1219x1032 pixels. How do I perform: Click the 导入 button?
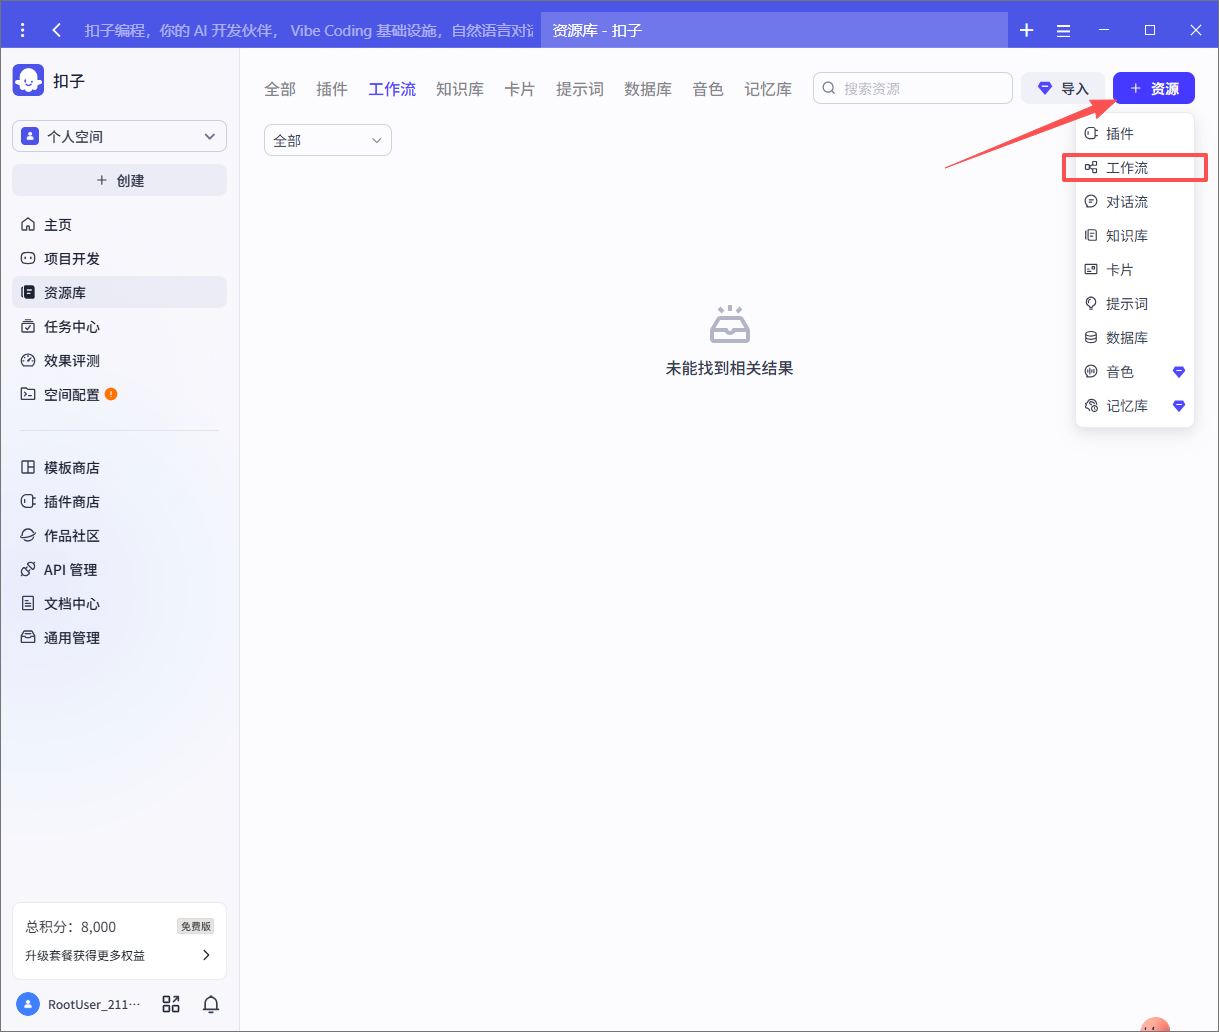click(x=1062, y=89)
